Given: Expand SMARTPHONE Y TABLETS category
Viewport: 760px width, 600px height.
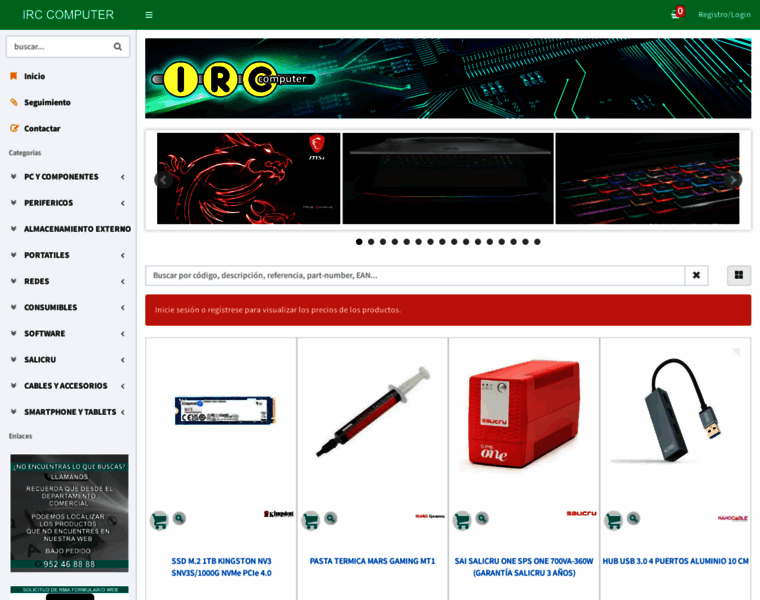Looking at the screenshot, I should (x=68, y=412).
